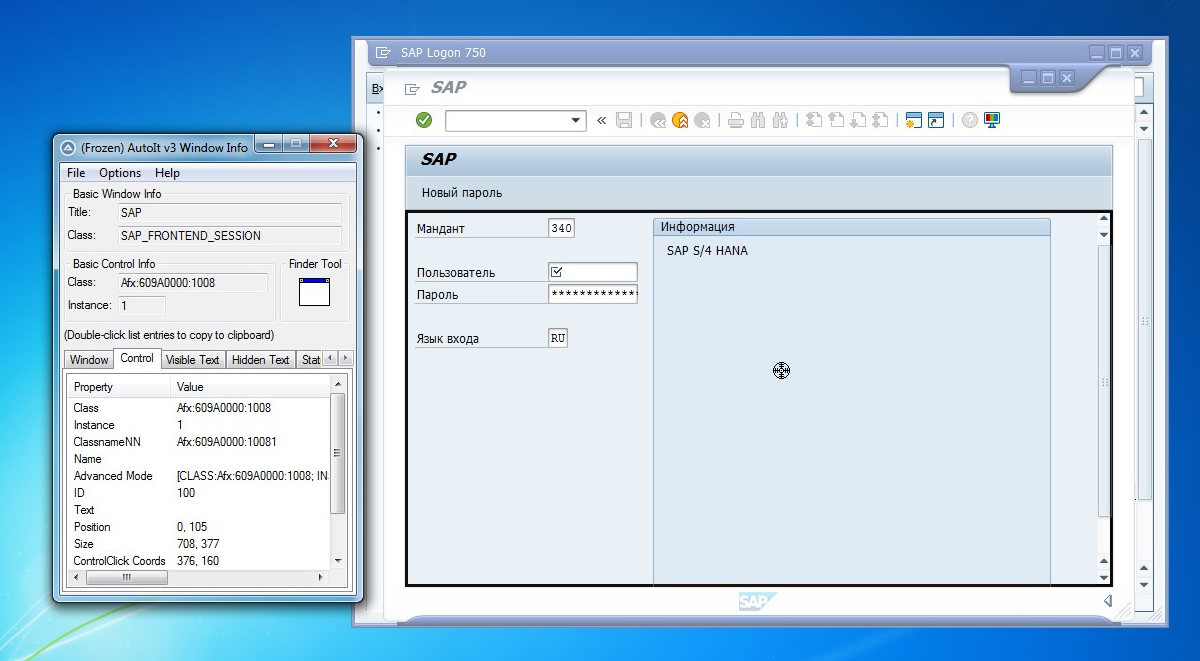Click the Save diskette icon

(624, 120)
